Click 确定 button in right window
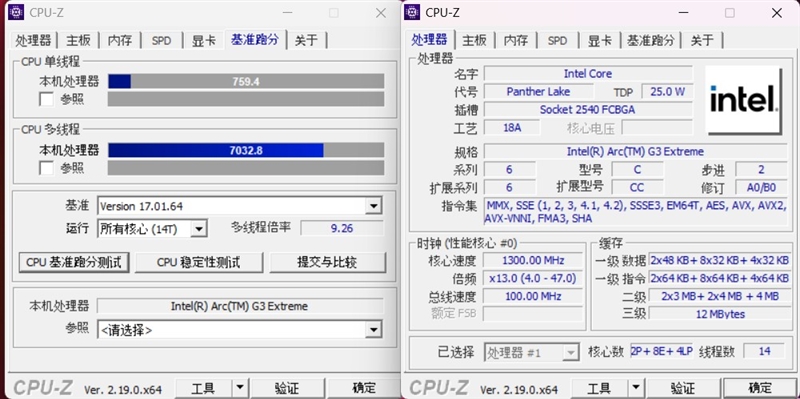The image size is (800, 399). tap(760, 388)
